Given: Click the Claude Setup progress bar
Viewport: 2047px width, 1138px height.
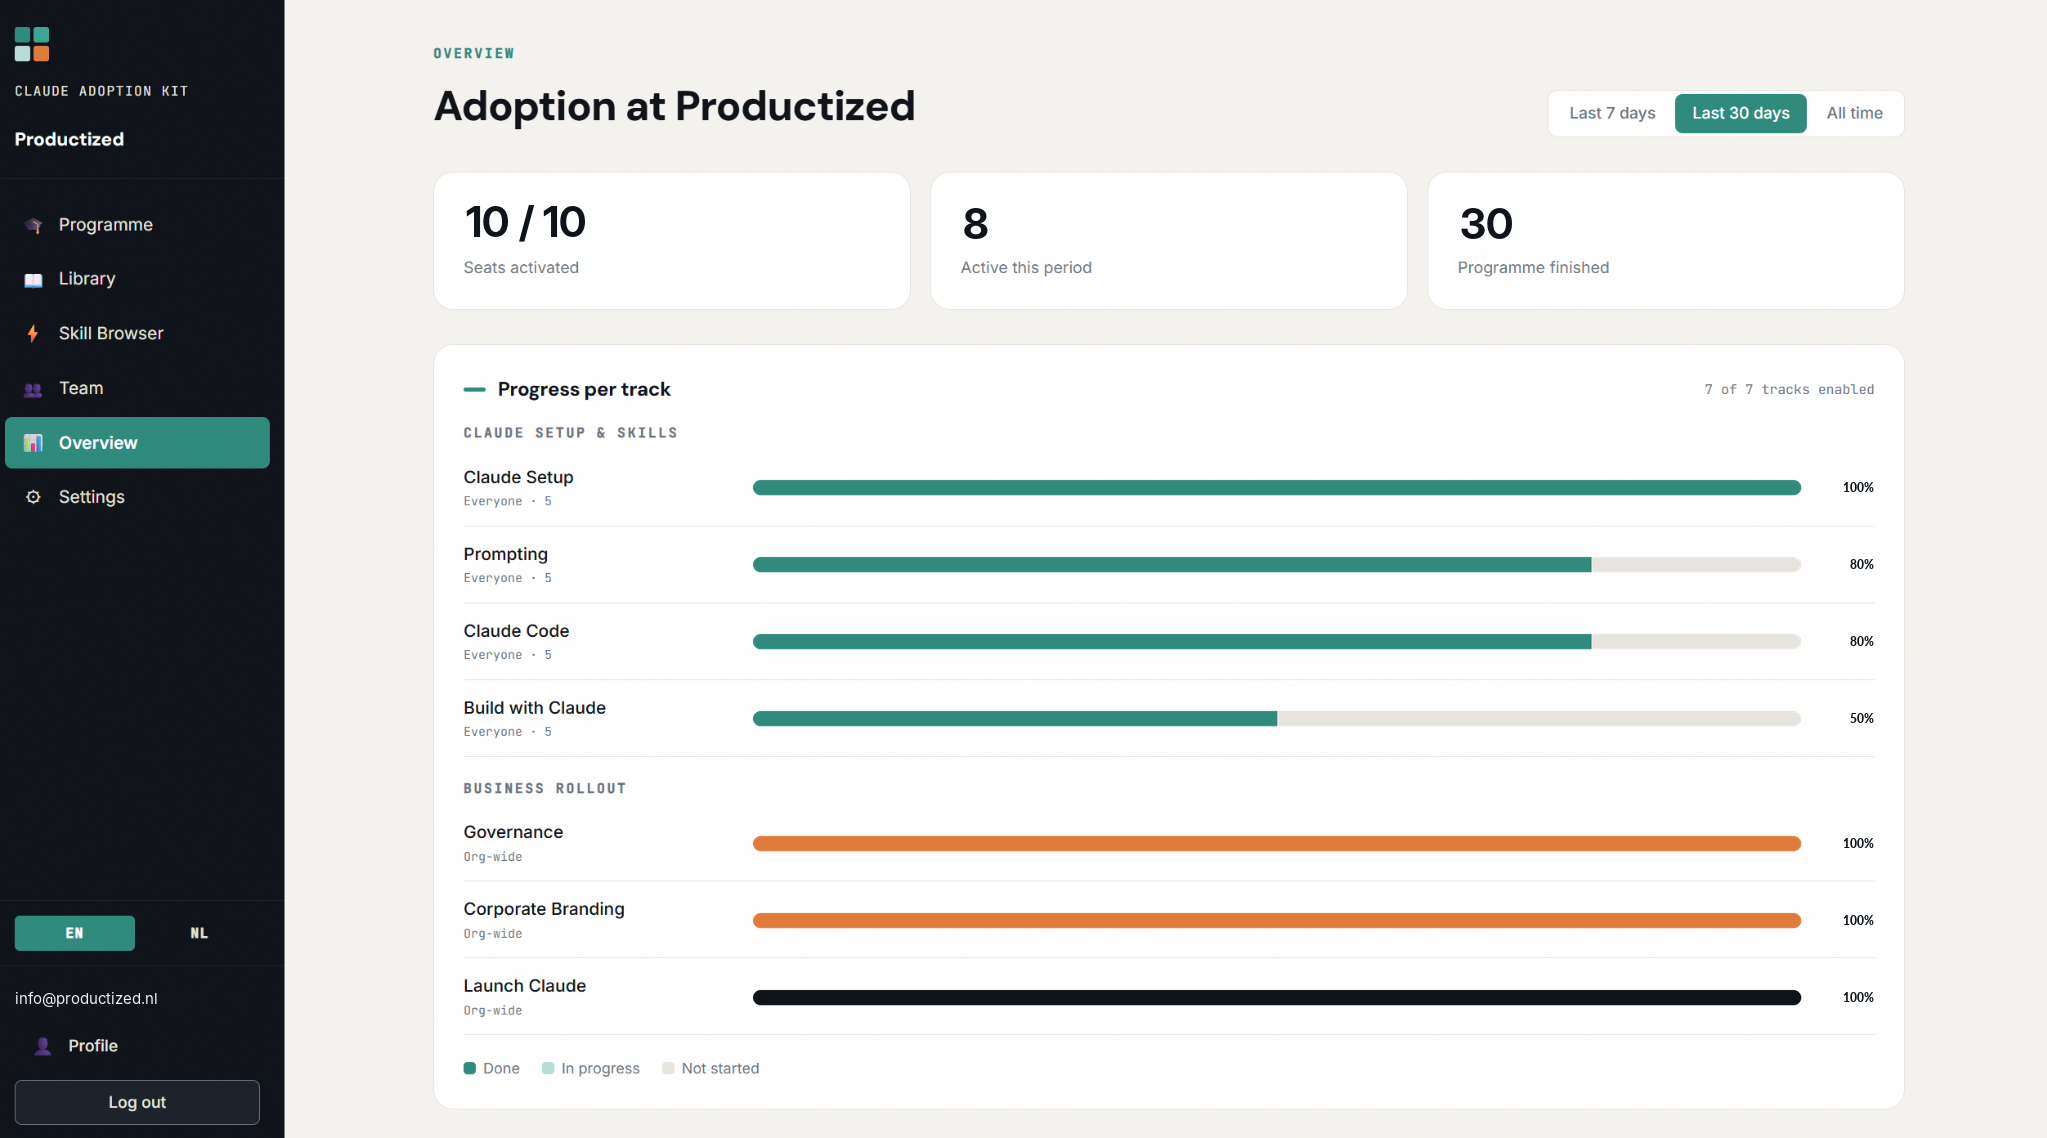Looking at the screenshot, I should 1277,488.
